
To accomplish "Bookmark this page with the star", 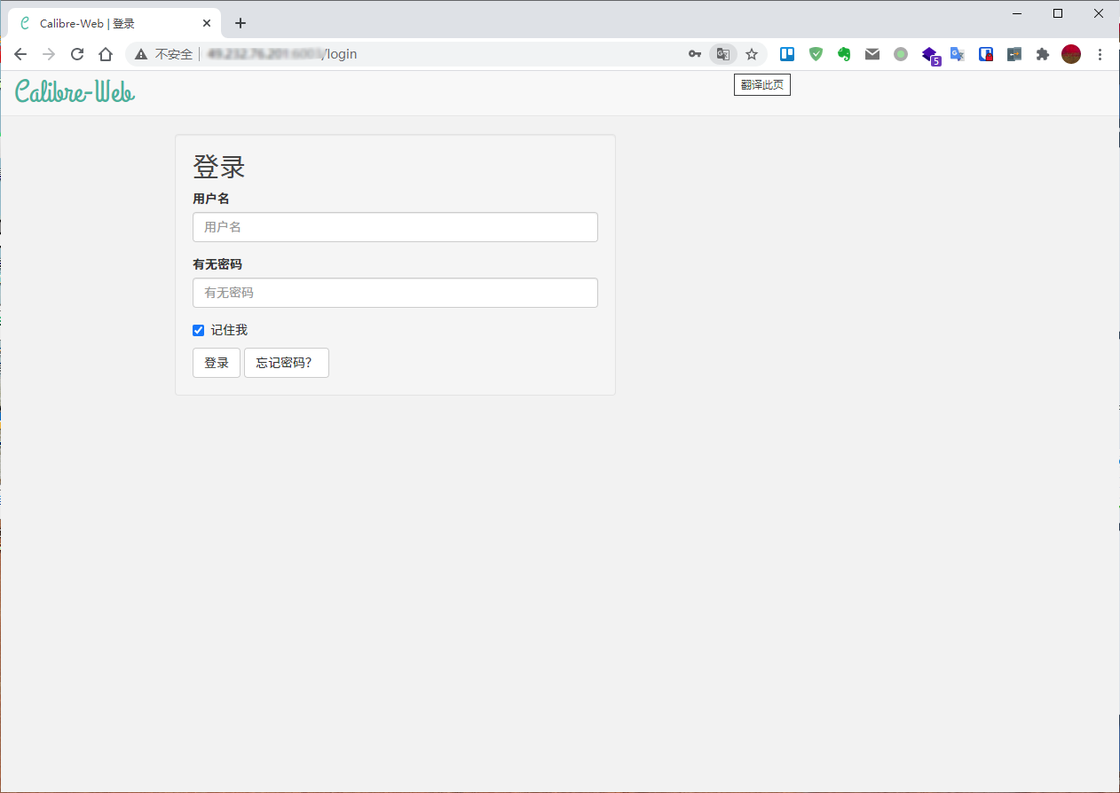I will coord(751,54).
